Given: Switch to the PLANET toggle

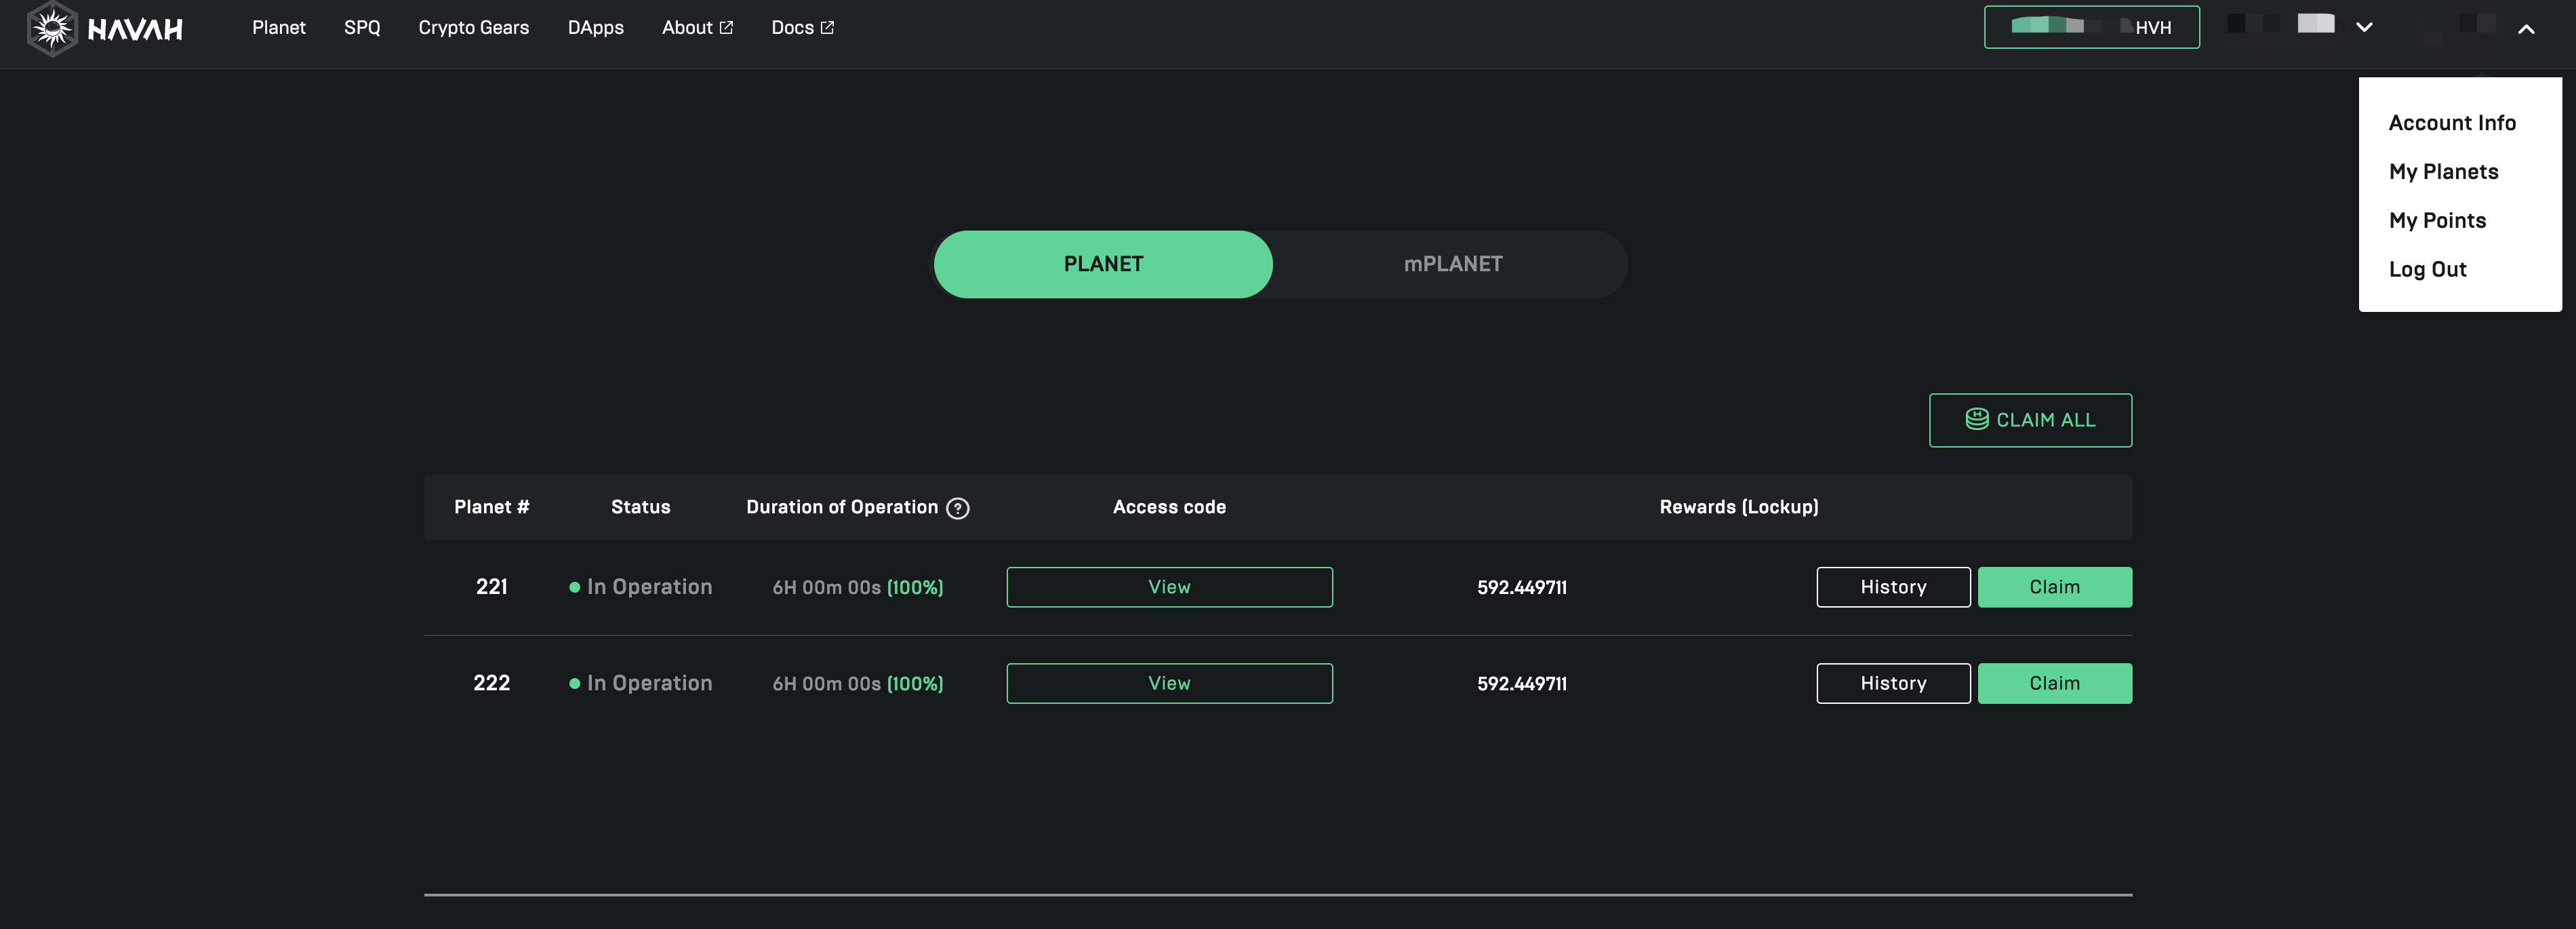Looking at the screenshot, I should coord(1102,264).
